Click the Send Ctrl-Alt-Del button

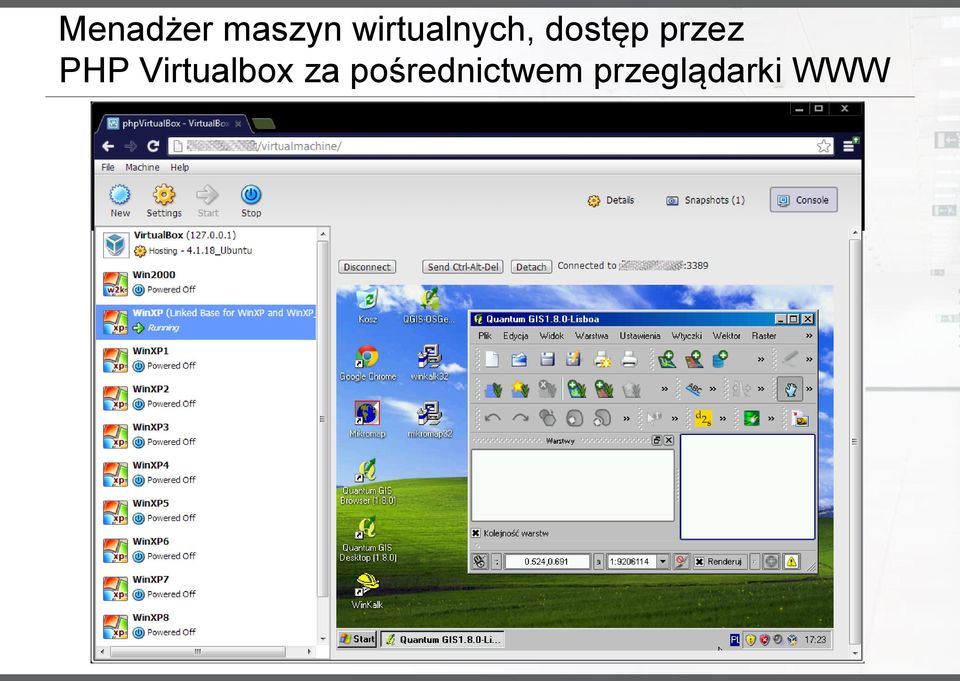[463, 267]
